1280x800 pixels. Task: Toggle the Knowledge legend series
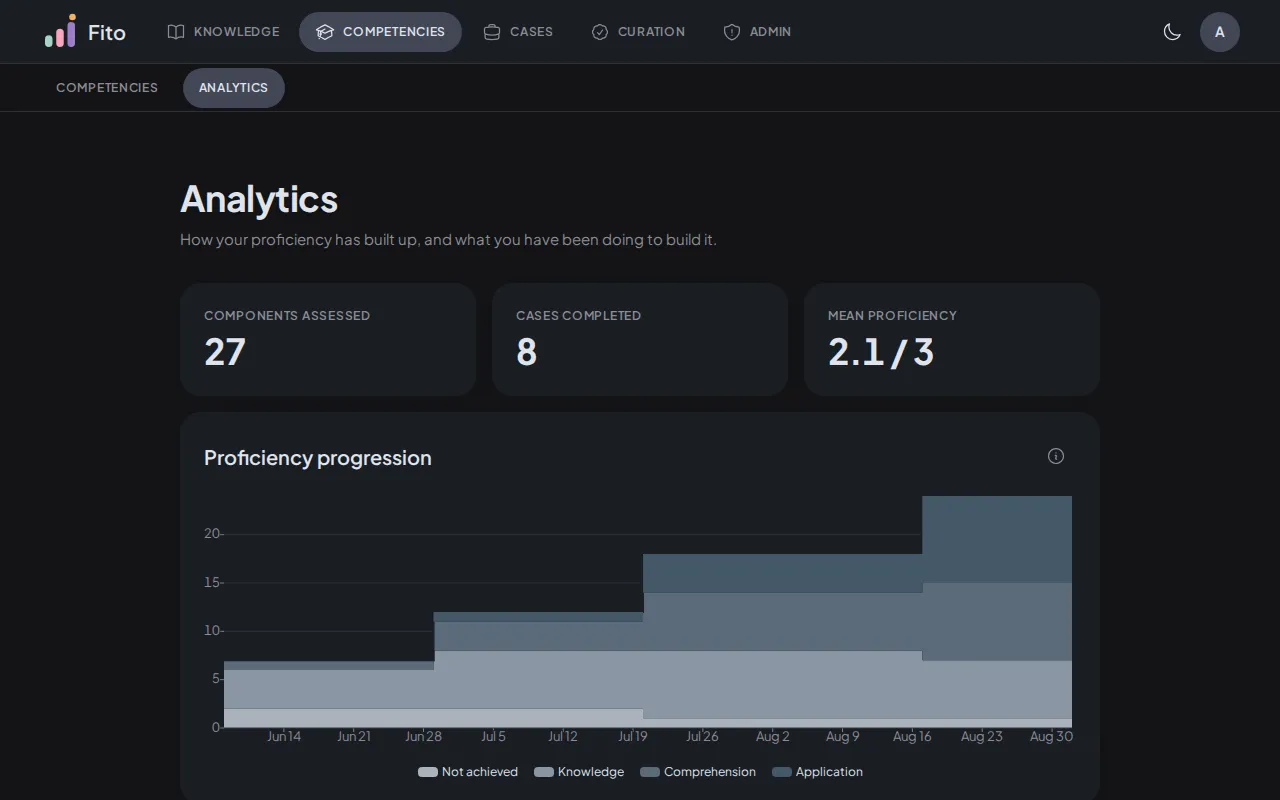(579, 772)
